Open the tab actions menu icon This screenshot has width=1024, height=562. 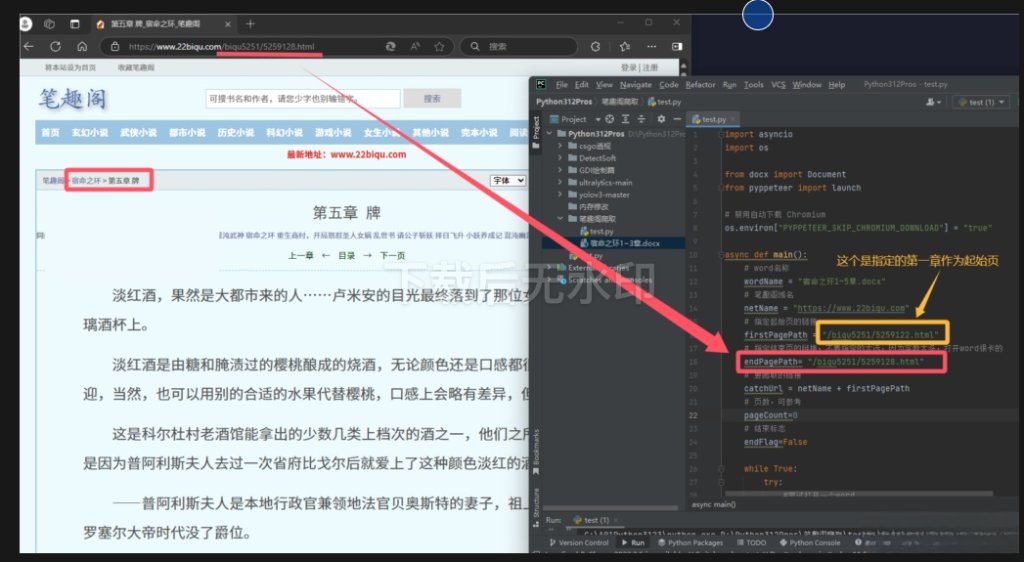(x=74, y=24)
